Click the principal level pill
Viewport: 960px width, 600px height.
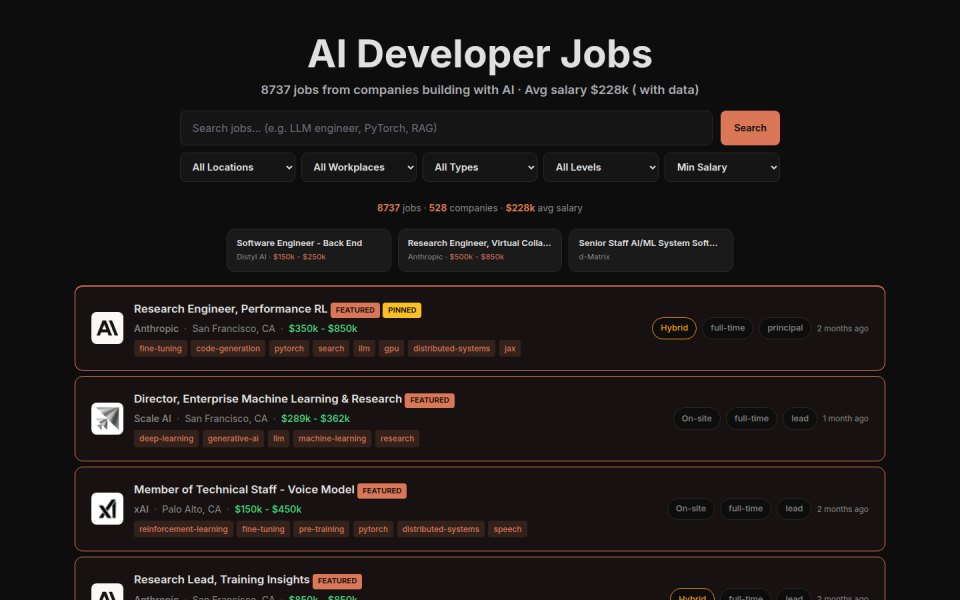tap(785, 328)
